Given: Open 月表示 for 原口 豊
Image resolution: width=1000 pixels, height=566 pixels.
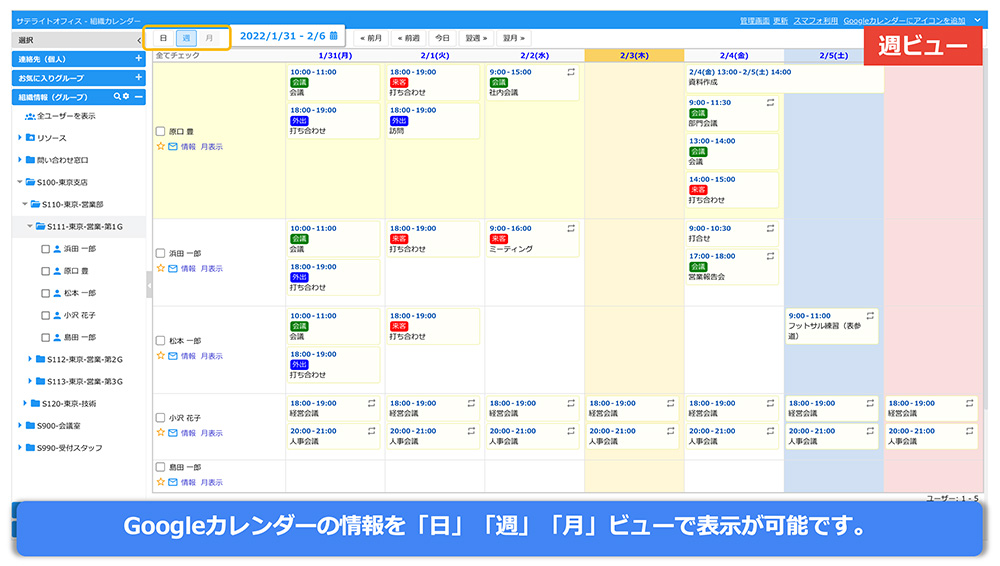Looking at the screenshot, I should (x=212, y=147).
